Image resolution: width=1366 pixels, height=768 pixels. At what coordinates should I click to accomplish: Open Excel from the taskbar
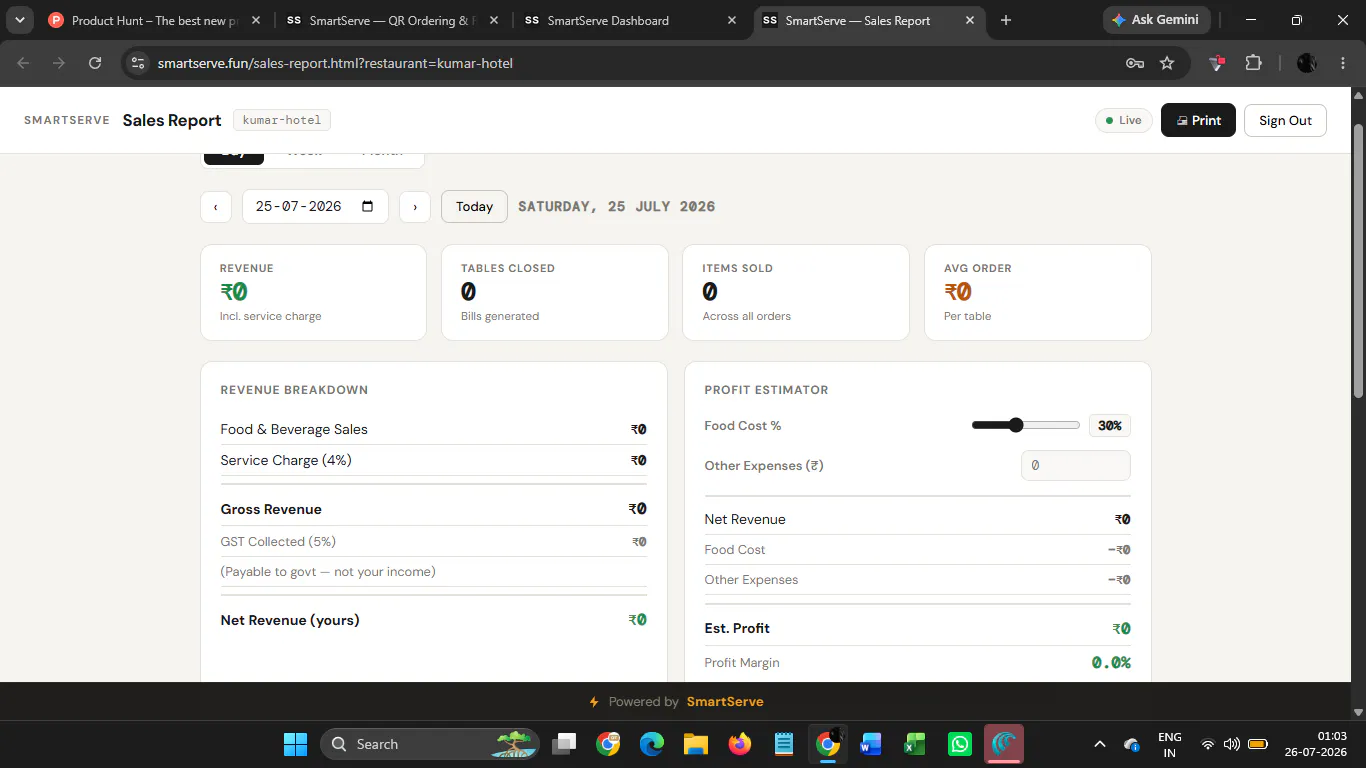click(914, 744)
